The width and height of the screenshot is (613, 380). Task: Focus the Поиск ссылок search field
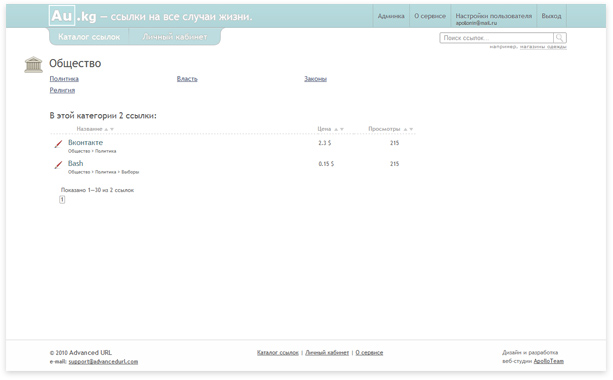pyautogui.click(x=496, y=38)
